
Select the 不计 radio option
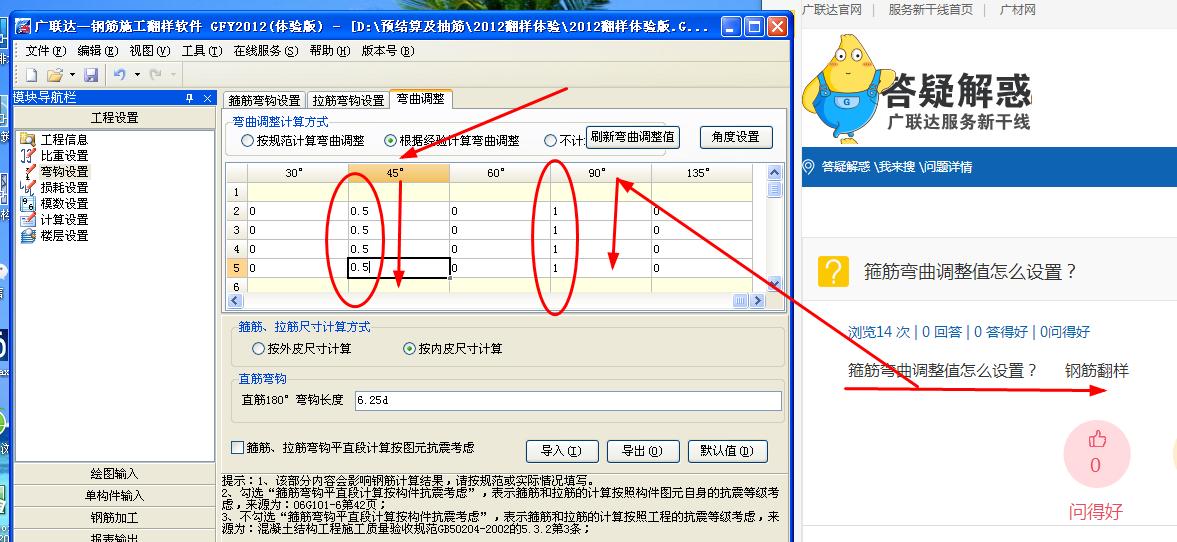click(550, 140)
